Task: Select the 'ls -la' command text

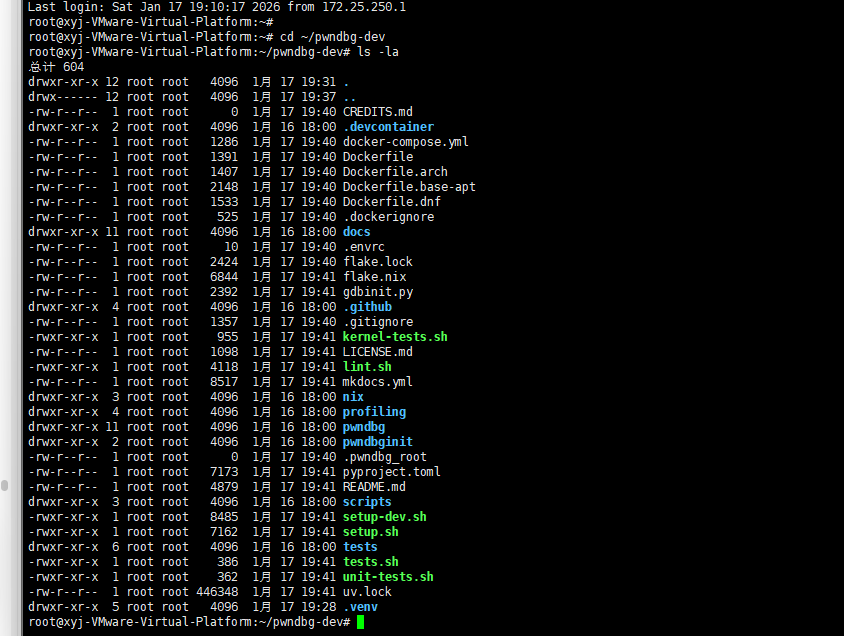Action: (x=378, y=52)
